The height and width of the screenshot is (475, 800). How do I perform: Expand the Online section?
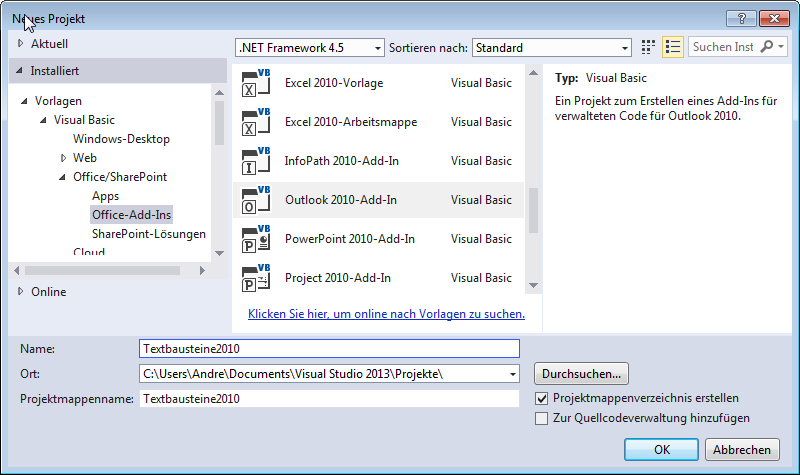tap(20, 291)
